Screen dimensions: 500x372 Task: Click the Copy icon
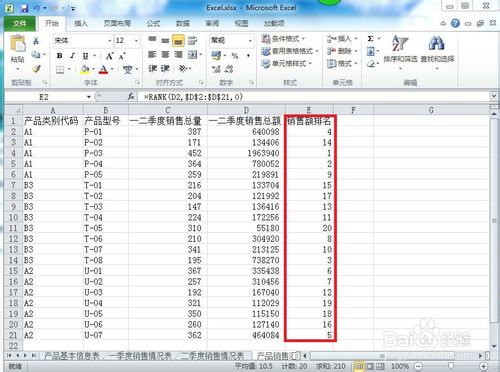tap(36, 54)
